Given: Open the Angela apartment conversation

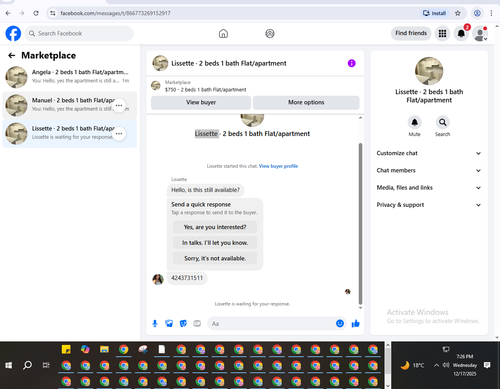Looking at the screenshot, I should coord(69,77).
